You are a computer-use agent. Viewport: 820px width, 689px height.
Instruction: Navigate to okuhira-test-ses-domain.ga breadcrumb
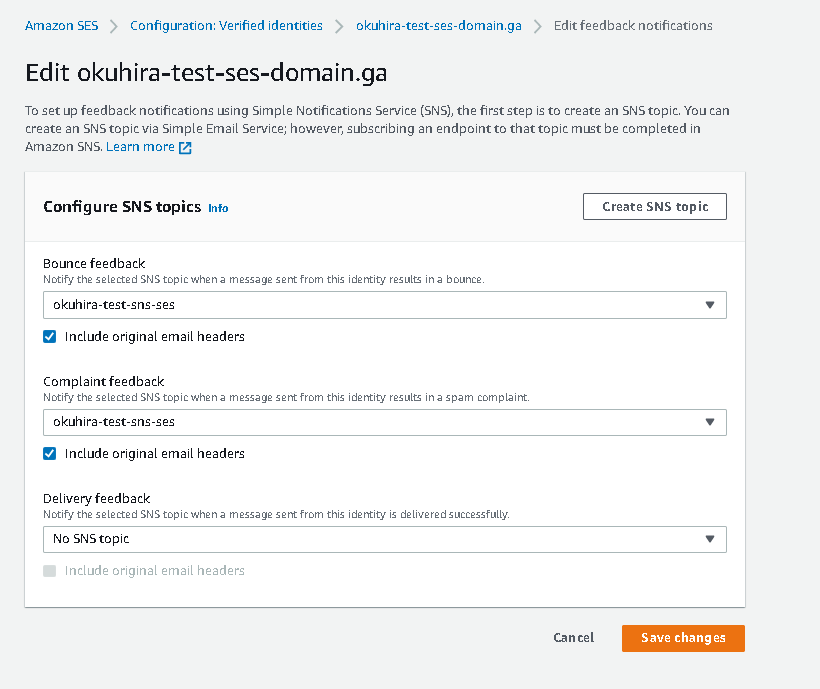click(438, 26)
